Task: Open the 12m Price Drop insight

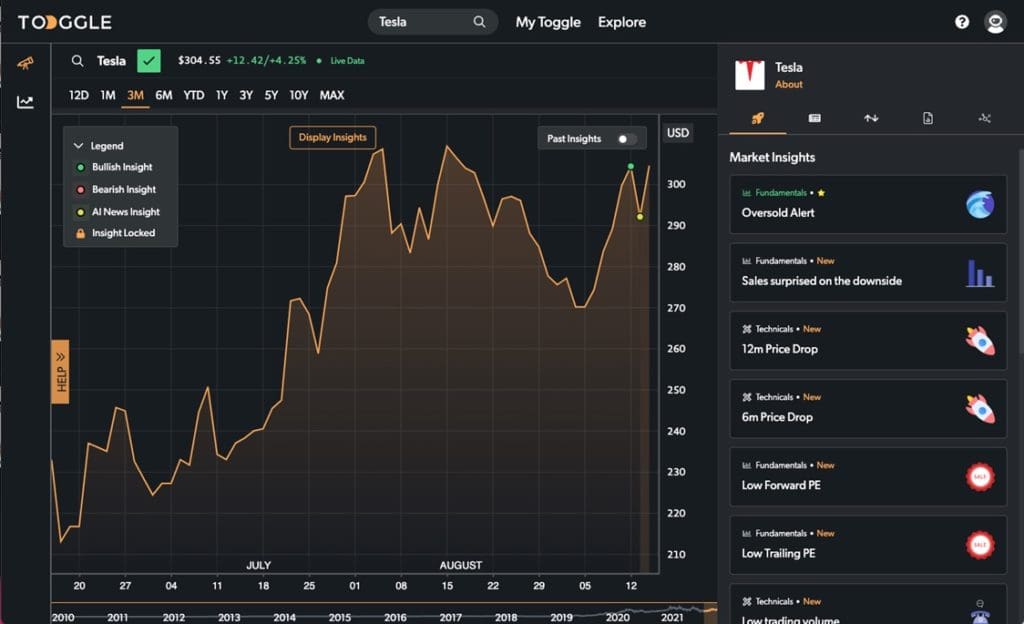Action: 868,341
